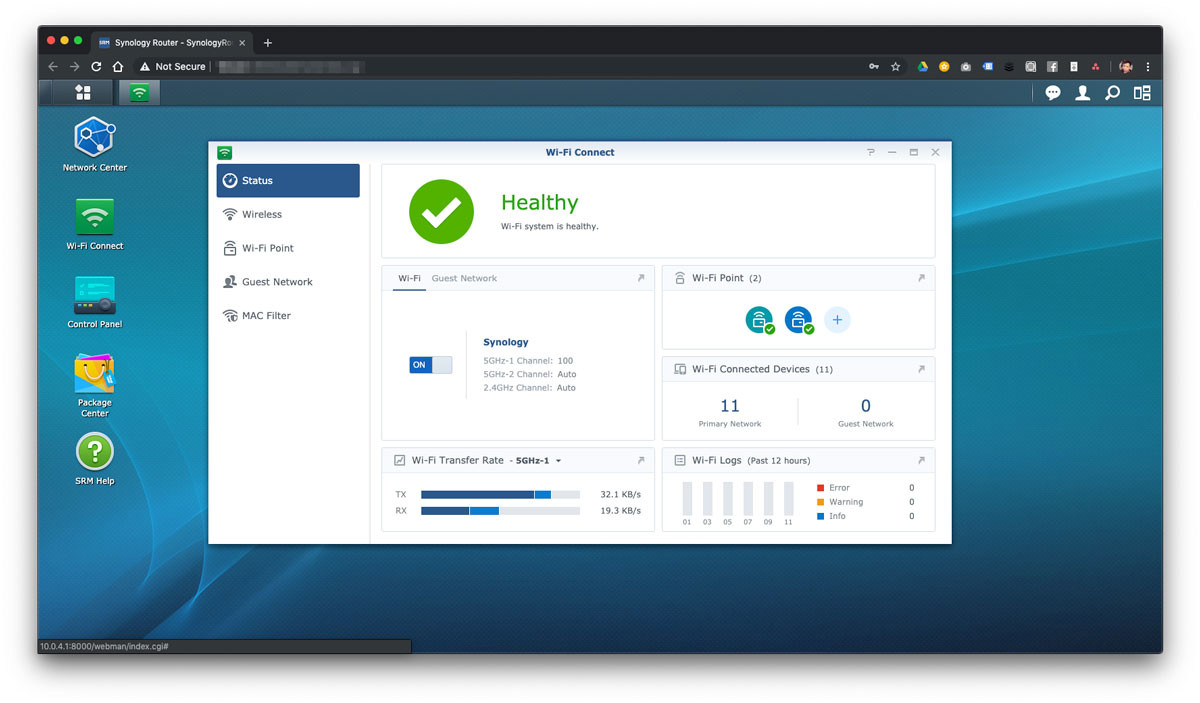The image size is (1200, 703).
Task: Open the 5GHz-1 transfer rate dropdown
Action: (539, 461)
